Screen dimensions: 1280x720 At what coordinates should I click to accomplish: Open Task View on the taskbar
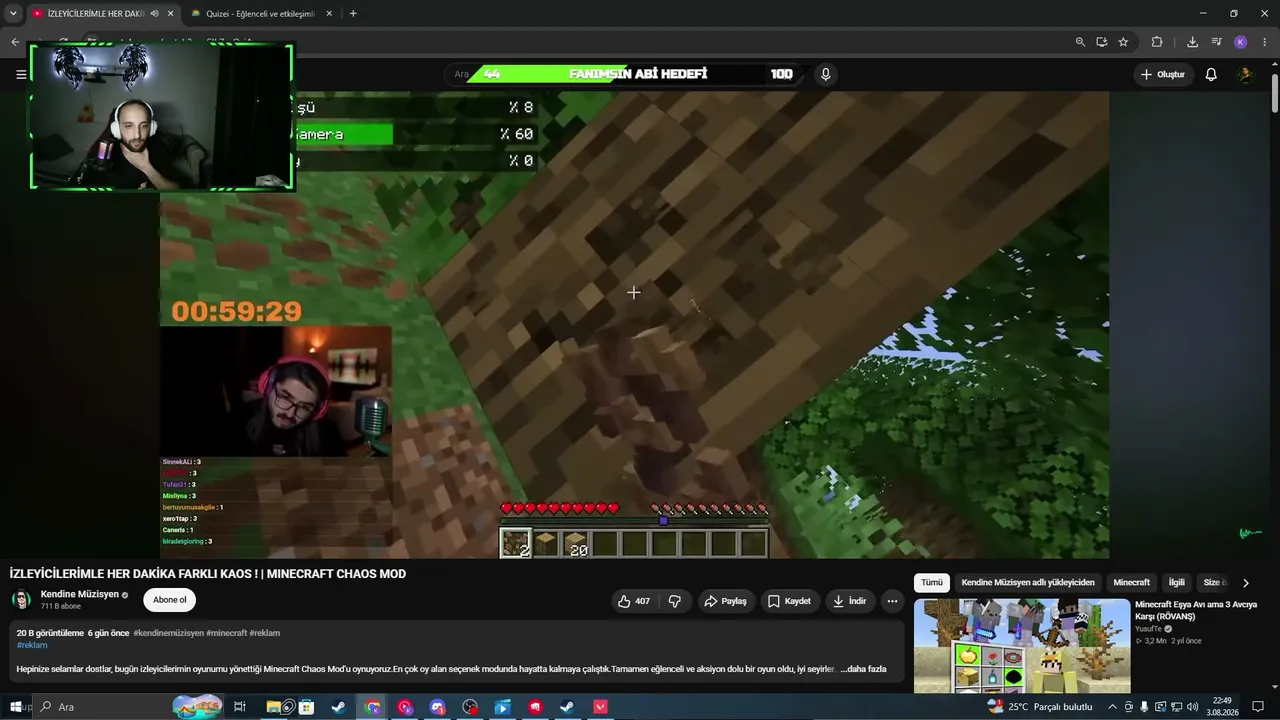pyautogui.click(x=240, y=707)
